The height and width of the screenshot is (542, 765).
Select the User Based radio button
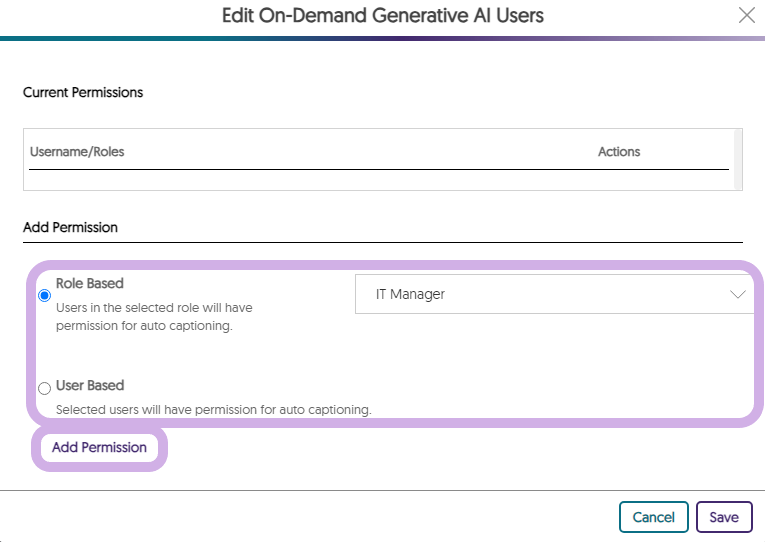44,388
